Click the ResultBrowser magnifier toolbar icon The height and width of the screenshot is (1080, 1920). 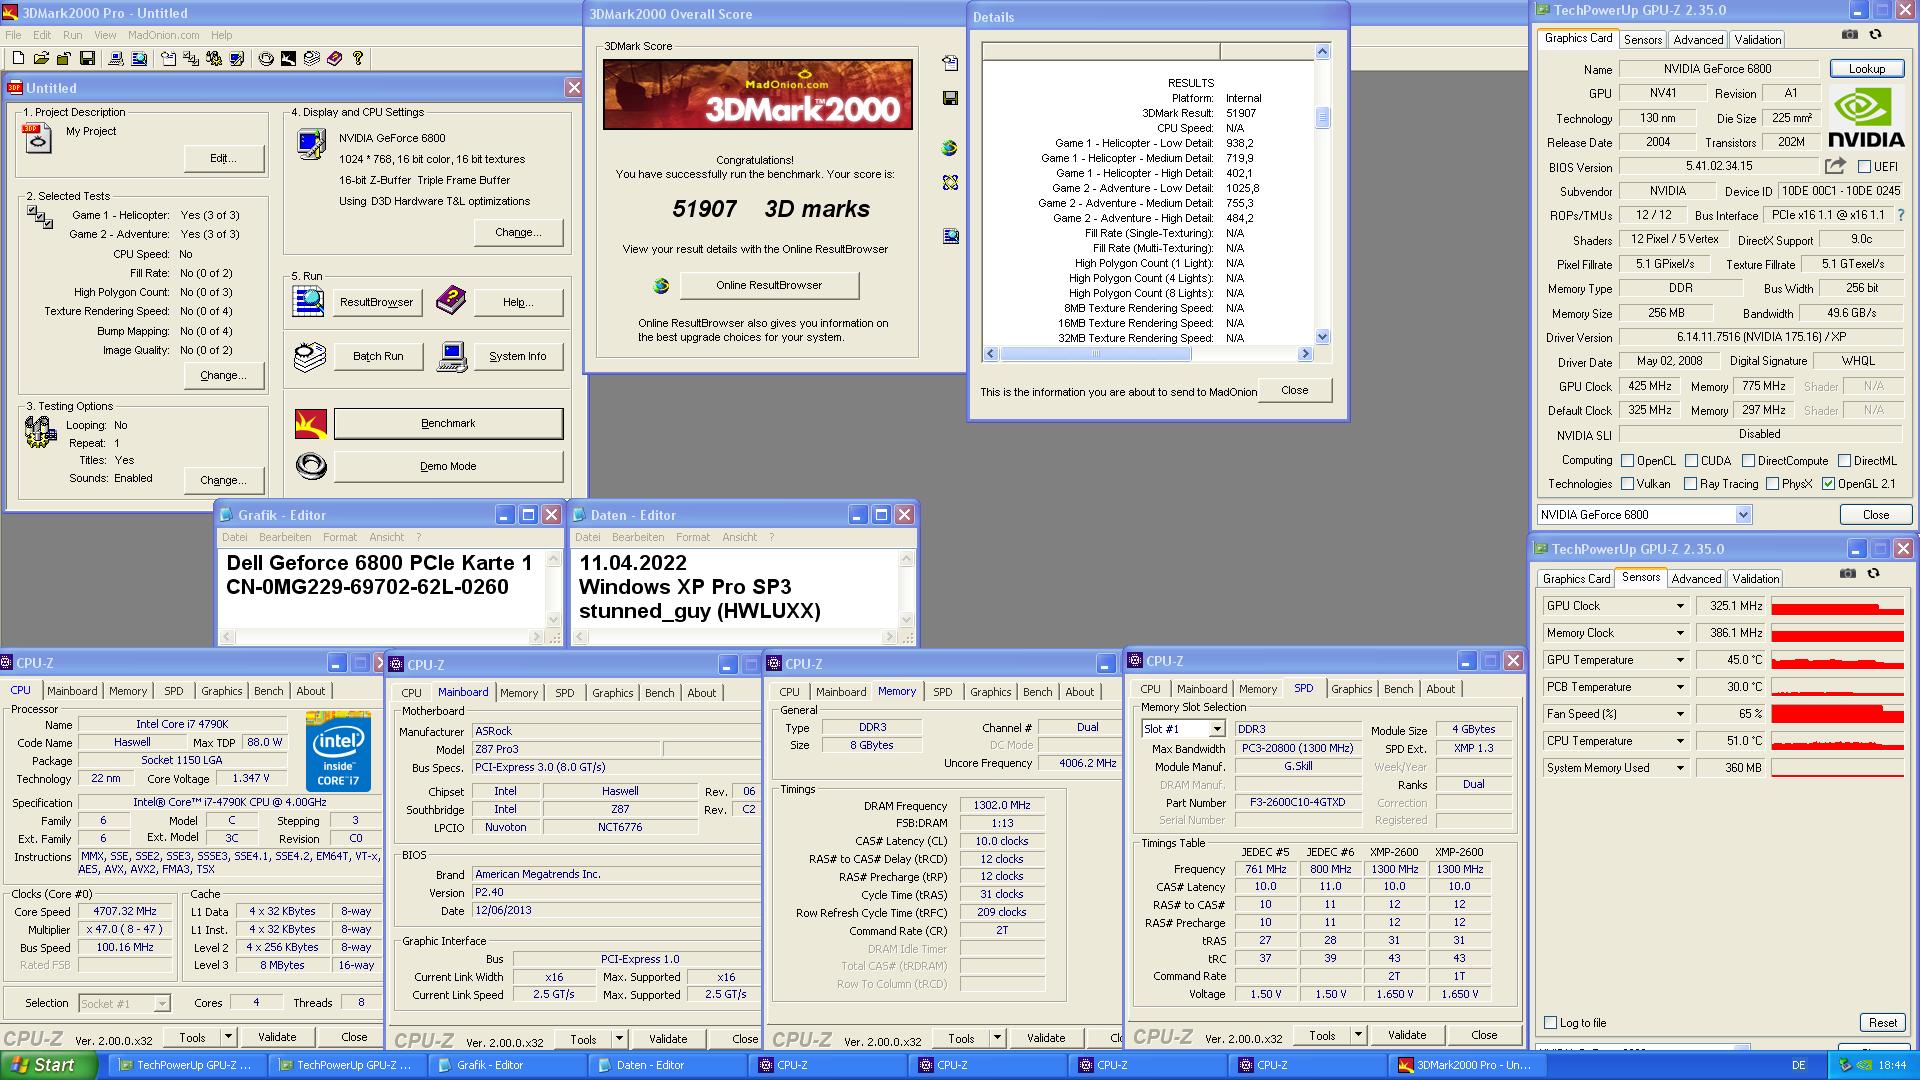pyautogui.click(x=139, y=59)
